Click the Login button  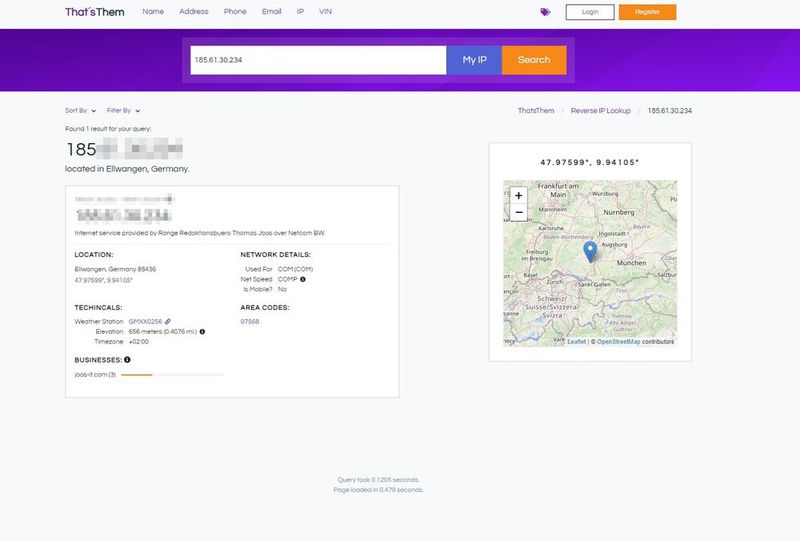pos(590,12)
